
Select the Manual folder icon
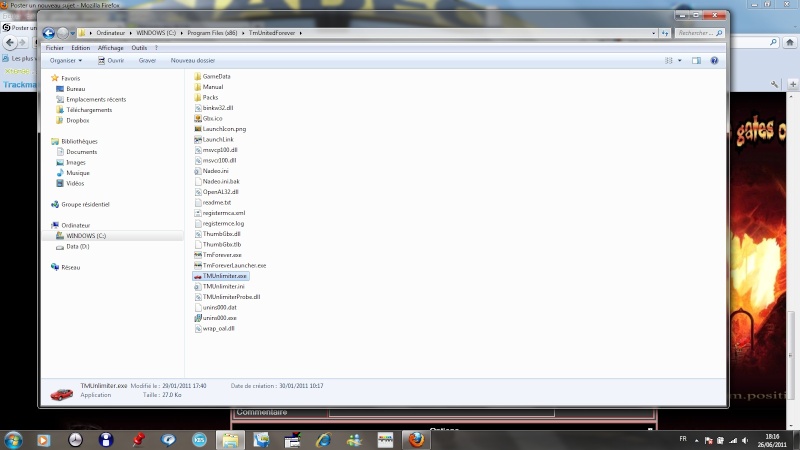(198, 87)
